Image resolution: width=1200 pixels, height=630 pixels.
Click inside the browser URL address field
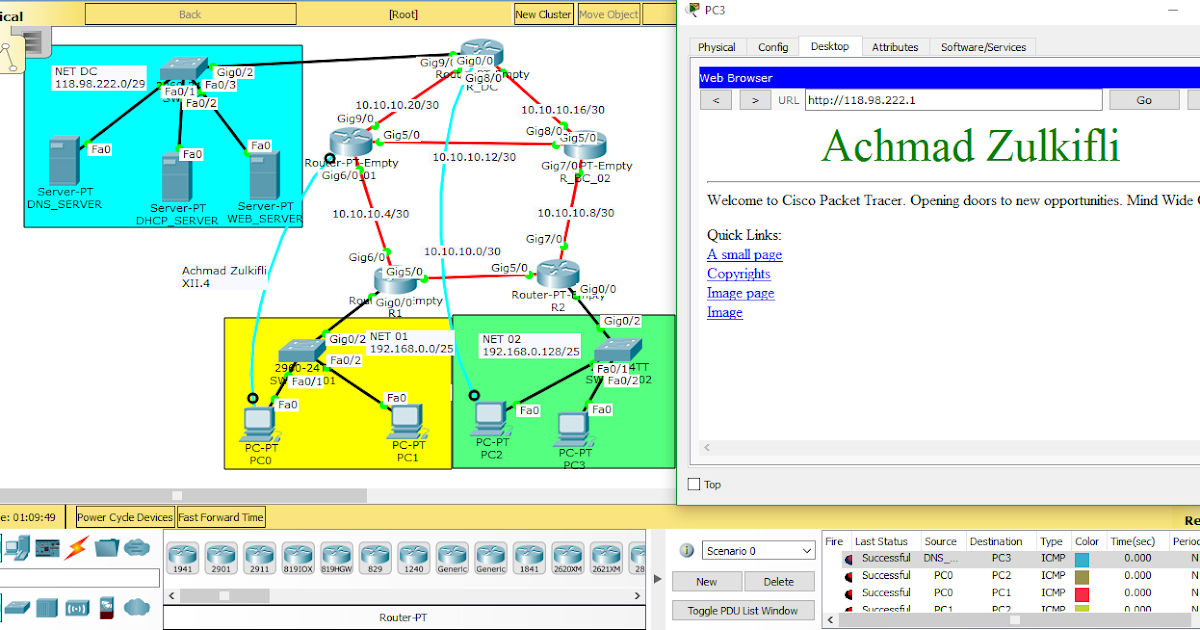coord(950,99)
